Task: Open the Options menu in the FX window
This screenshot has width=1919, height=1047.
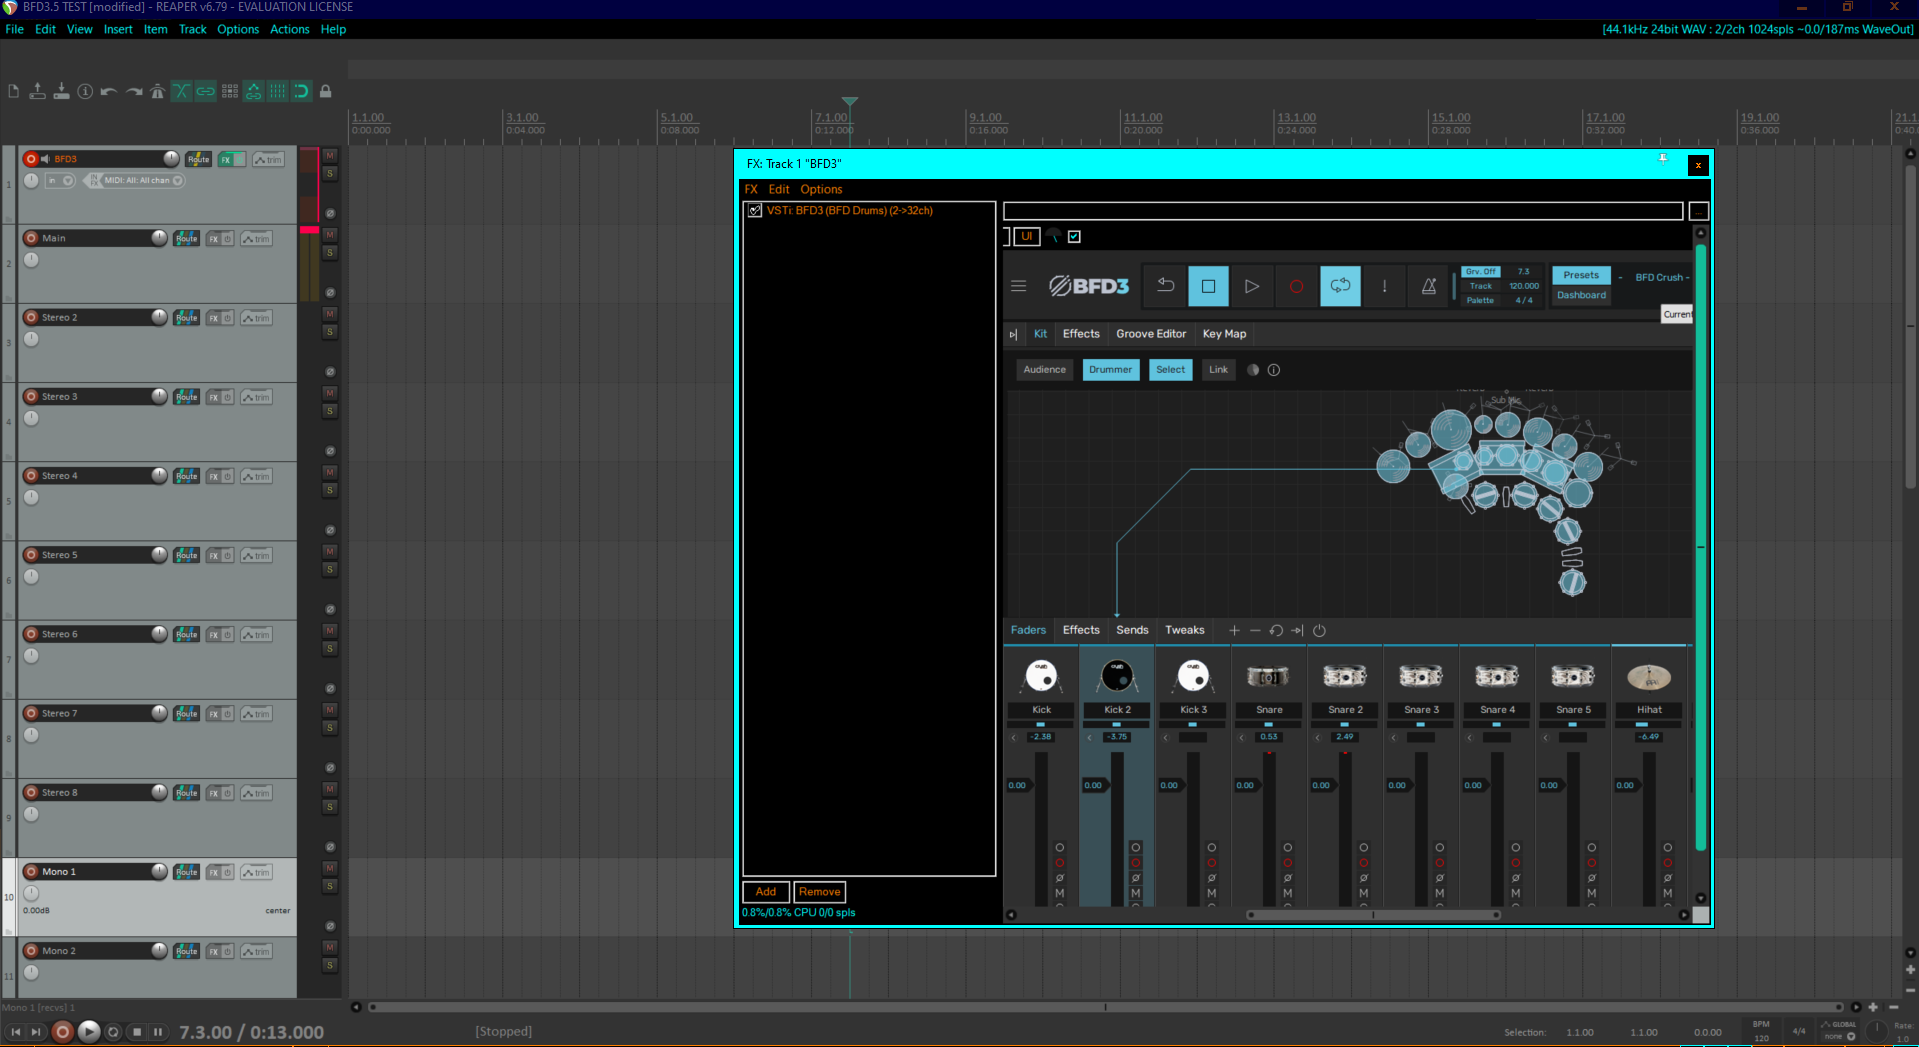Action: click(821, 189)
